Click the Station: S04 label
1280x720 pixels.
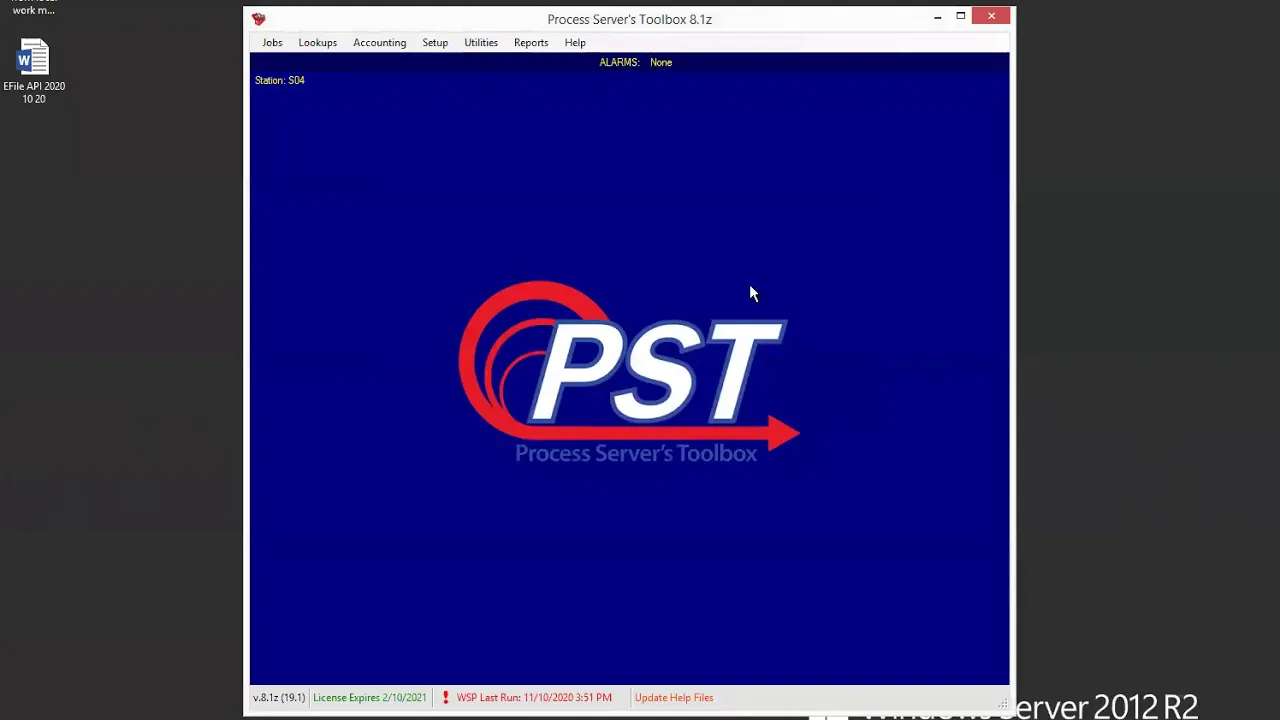pos(279,80)
